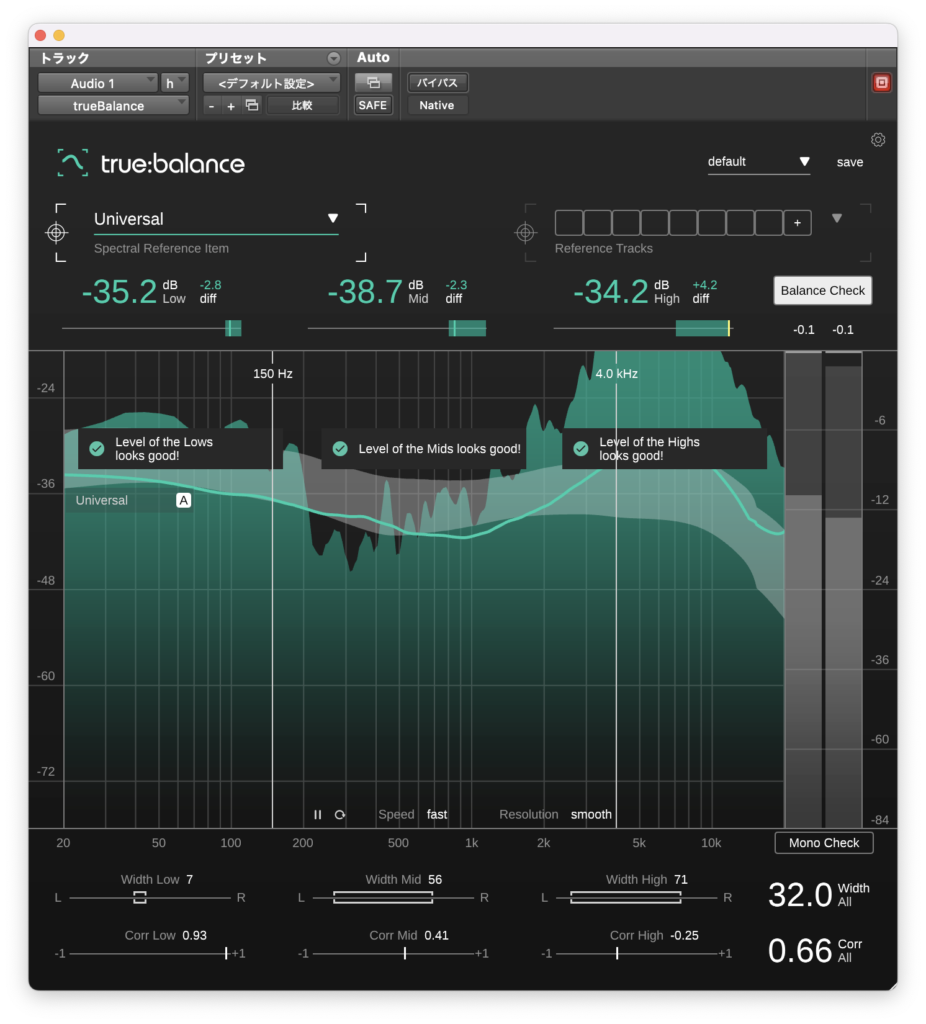926x1024 pixels.
Task: Click the red window close button
Action: click(40, 35)
